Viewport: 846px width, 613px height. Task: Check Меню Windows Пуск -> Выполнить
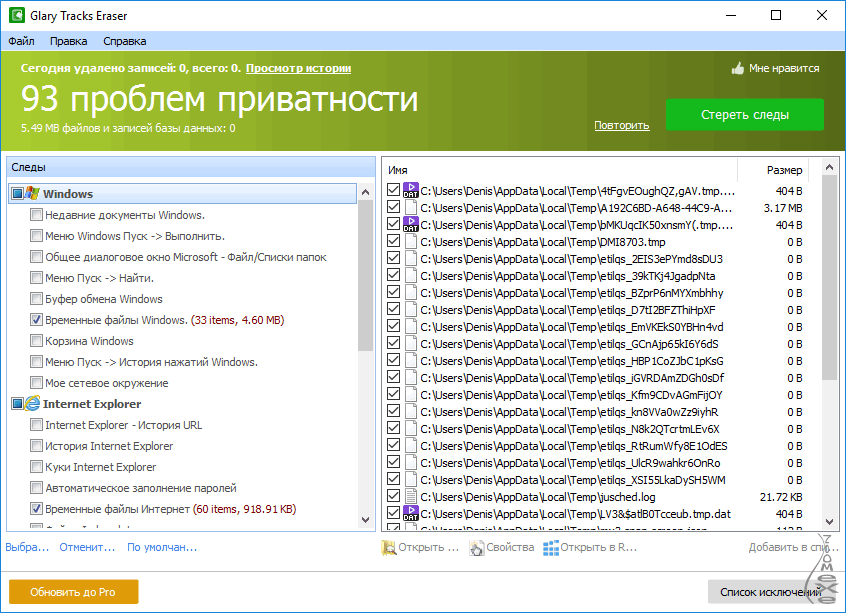coord(36,235)
